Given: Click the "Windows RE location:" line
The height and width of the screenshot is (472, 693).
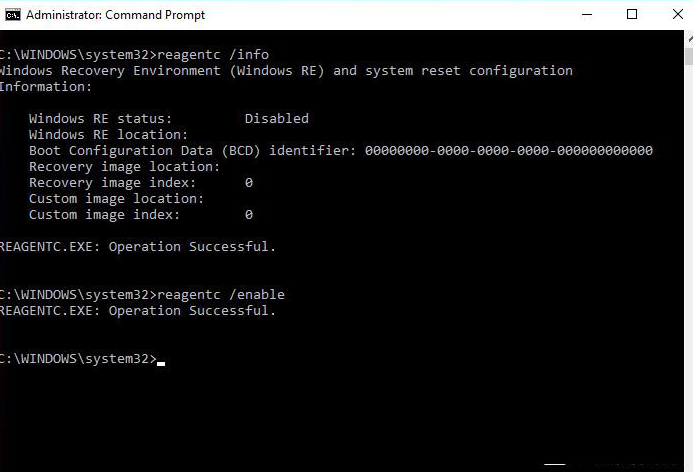Looking at the screenshot, I should [108, 134].
